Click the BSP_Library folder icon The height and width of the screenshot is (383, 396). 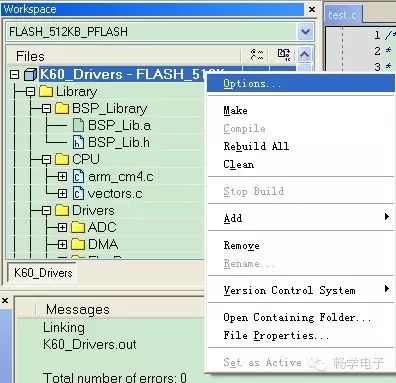coord(62,108)
